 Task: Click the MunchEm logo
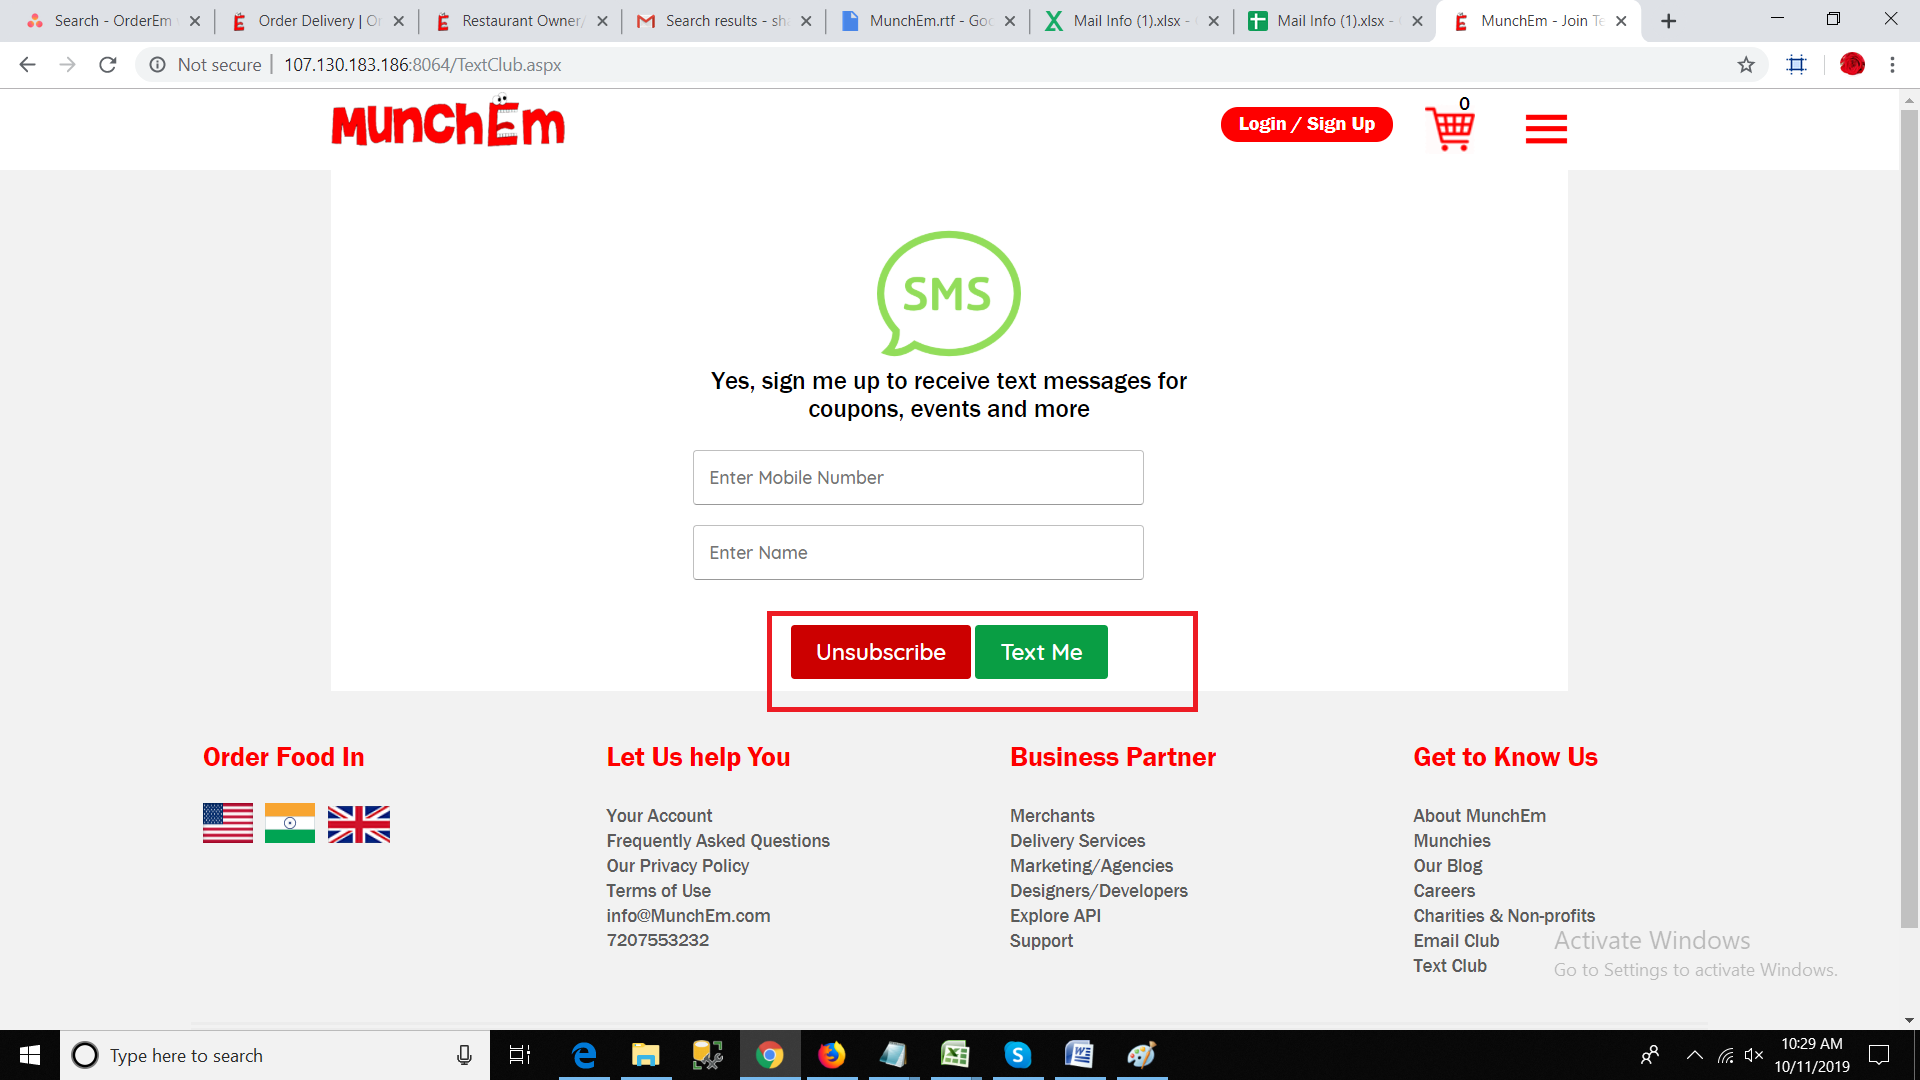point(448,123)
